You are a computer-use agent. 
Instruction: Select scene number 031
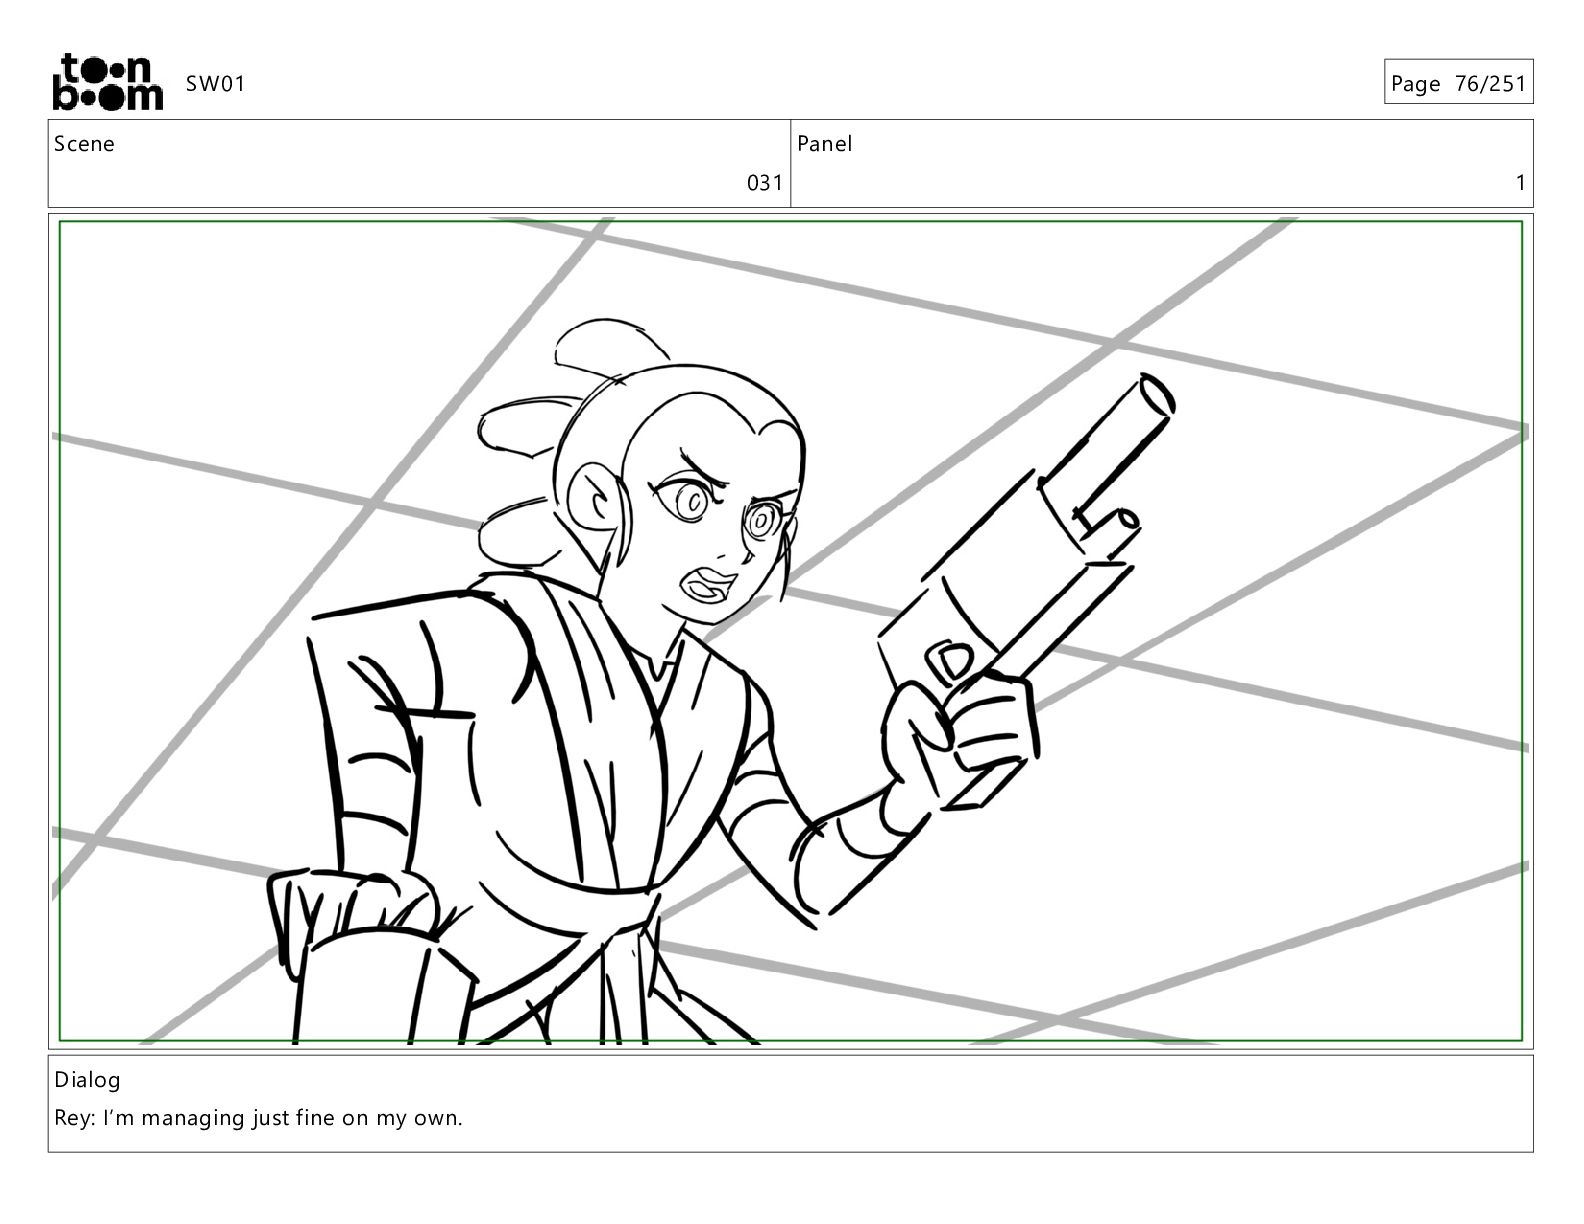point(765,183)
